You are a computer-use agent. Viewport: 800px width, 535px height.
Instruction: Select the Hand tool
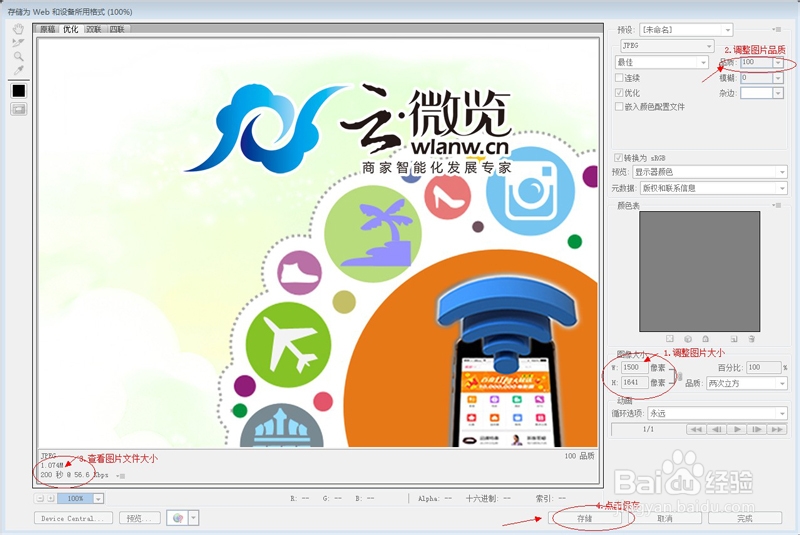pos(18,29)
